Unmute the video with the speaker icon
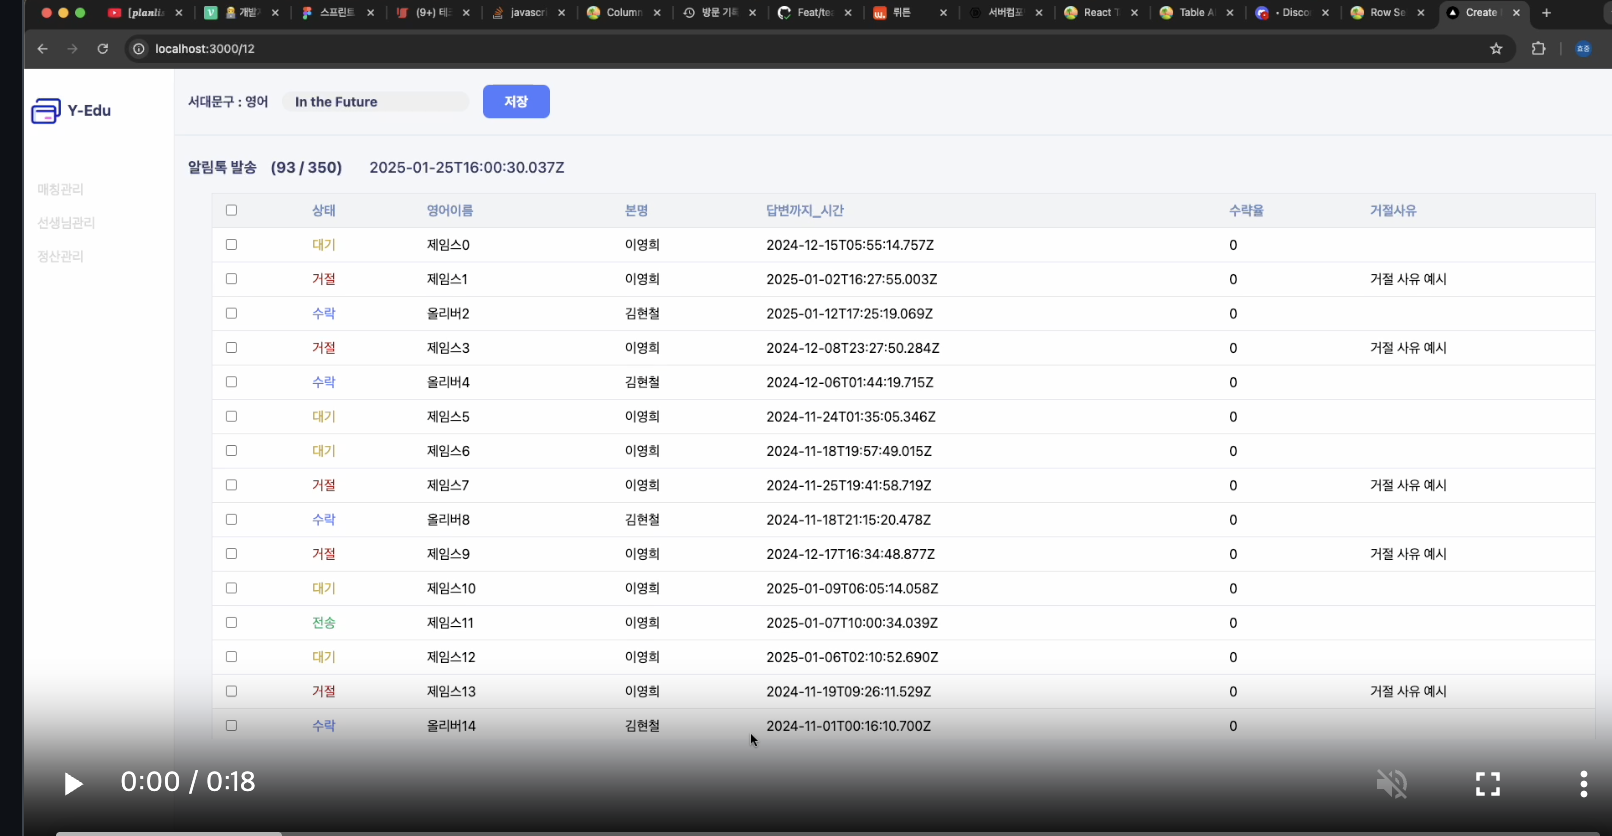Viewport: 1612px width, 836px height. (1392, 783)
